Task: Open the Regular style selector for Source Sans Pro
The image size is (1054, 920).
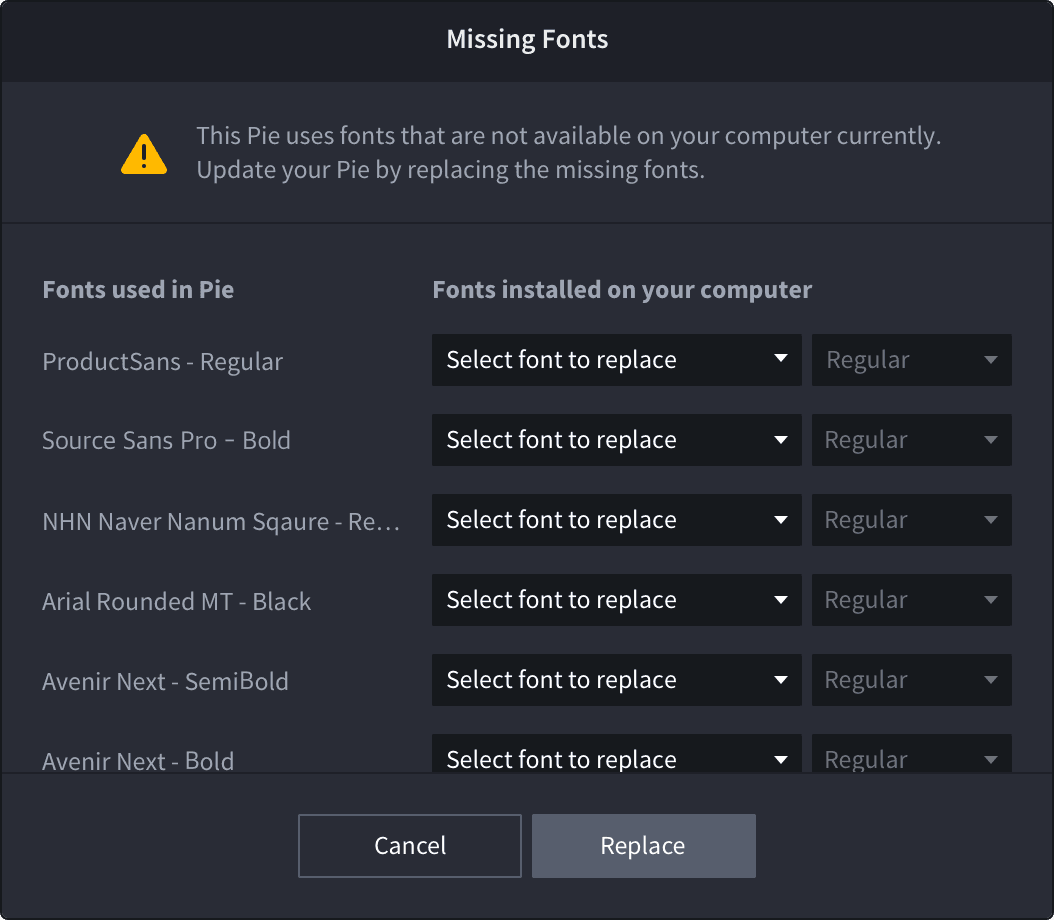Action: click(911, 440)
